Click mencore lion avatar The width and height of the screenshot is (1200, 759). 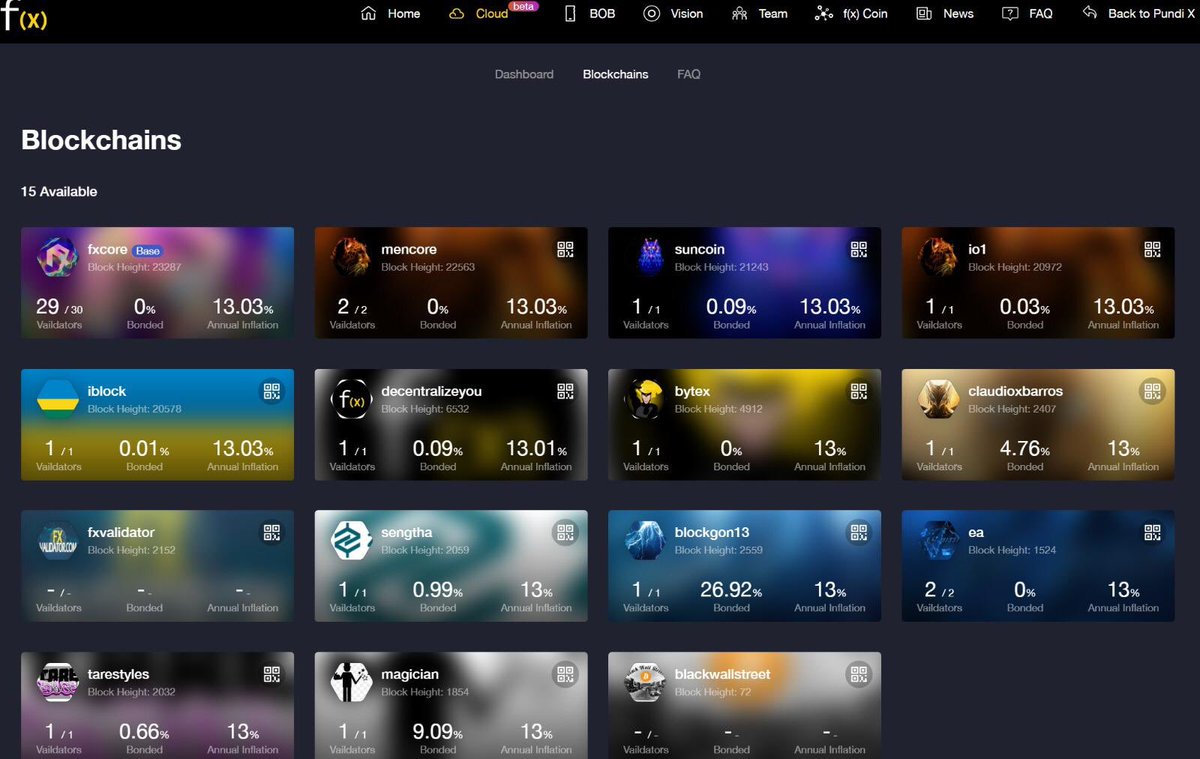(x=351, y=257)
